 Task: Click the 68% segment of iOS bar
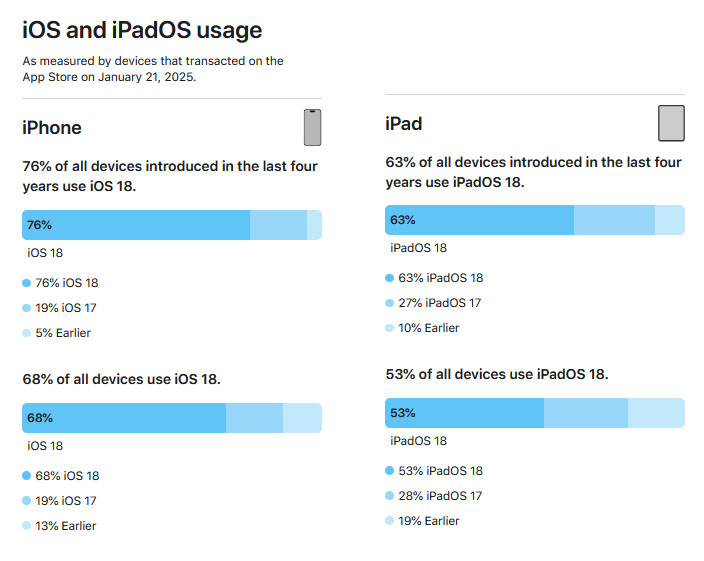pyautogui.click(x=124, y=418)
